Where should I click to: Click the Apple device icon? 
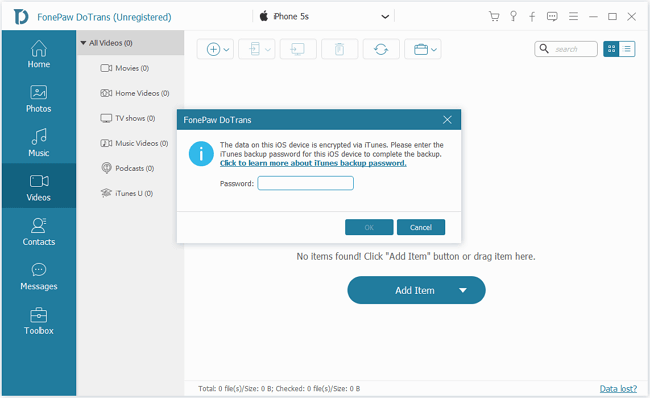coord(264,17)
